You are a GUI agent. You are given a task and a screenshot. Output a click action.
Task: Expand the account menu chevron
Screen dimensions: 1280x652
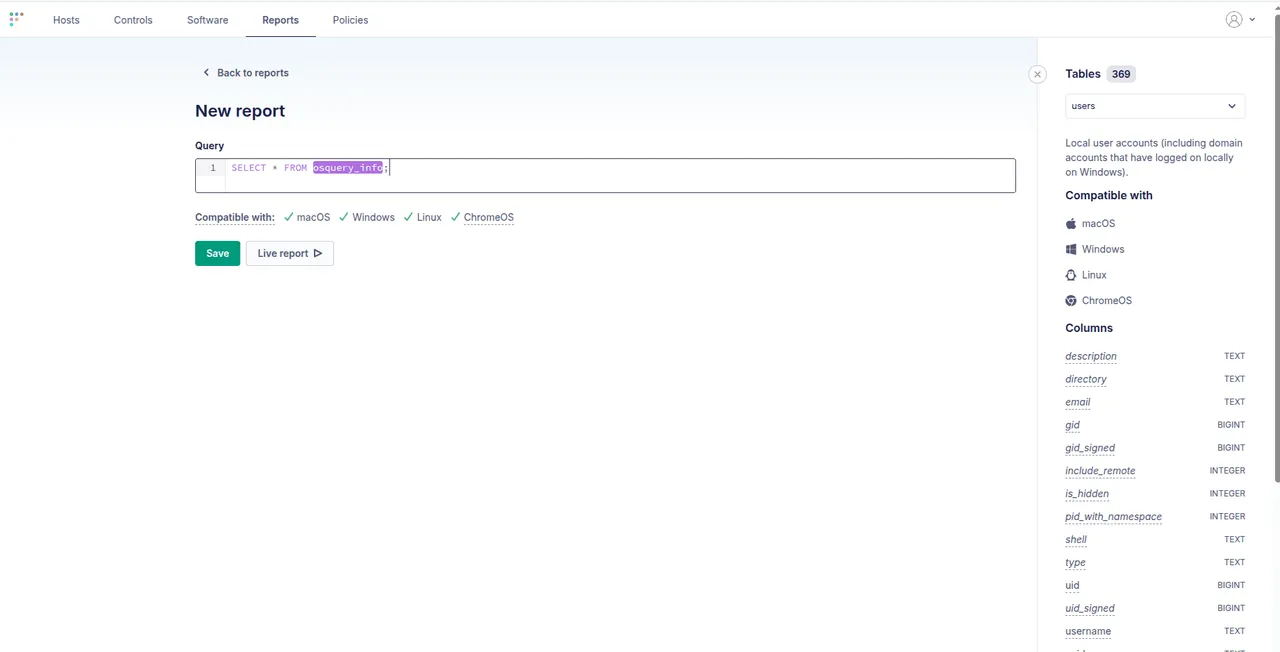[x=1252, y=19]
